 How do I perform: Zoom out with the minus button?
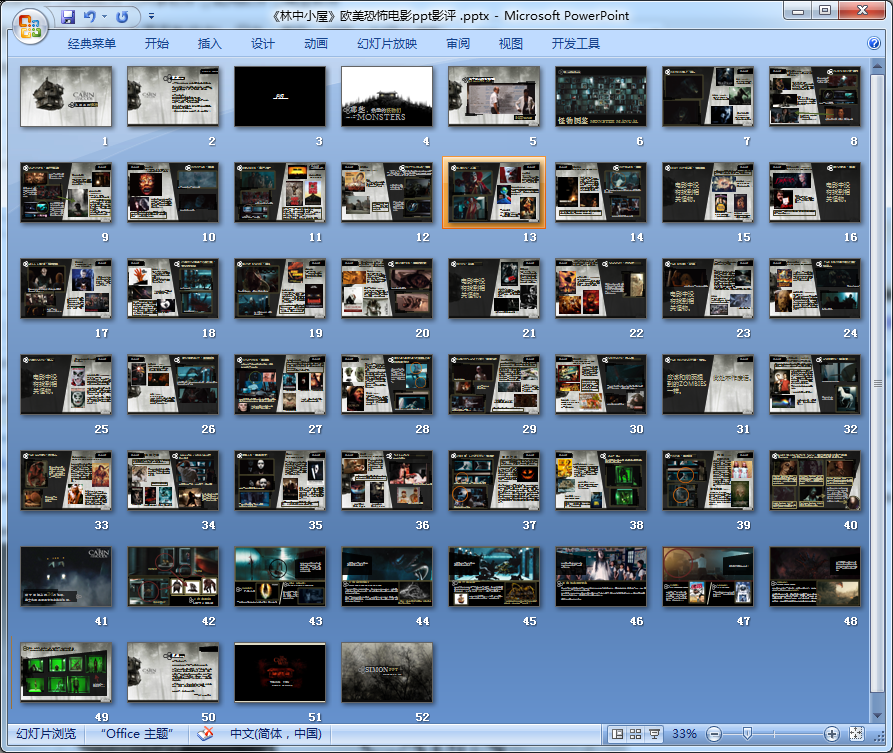click(x=714, y=734)
